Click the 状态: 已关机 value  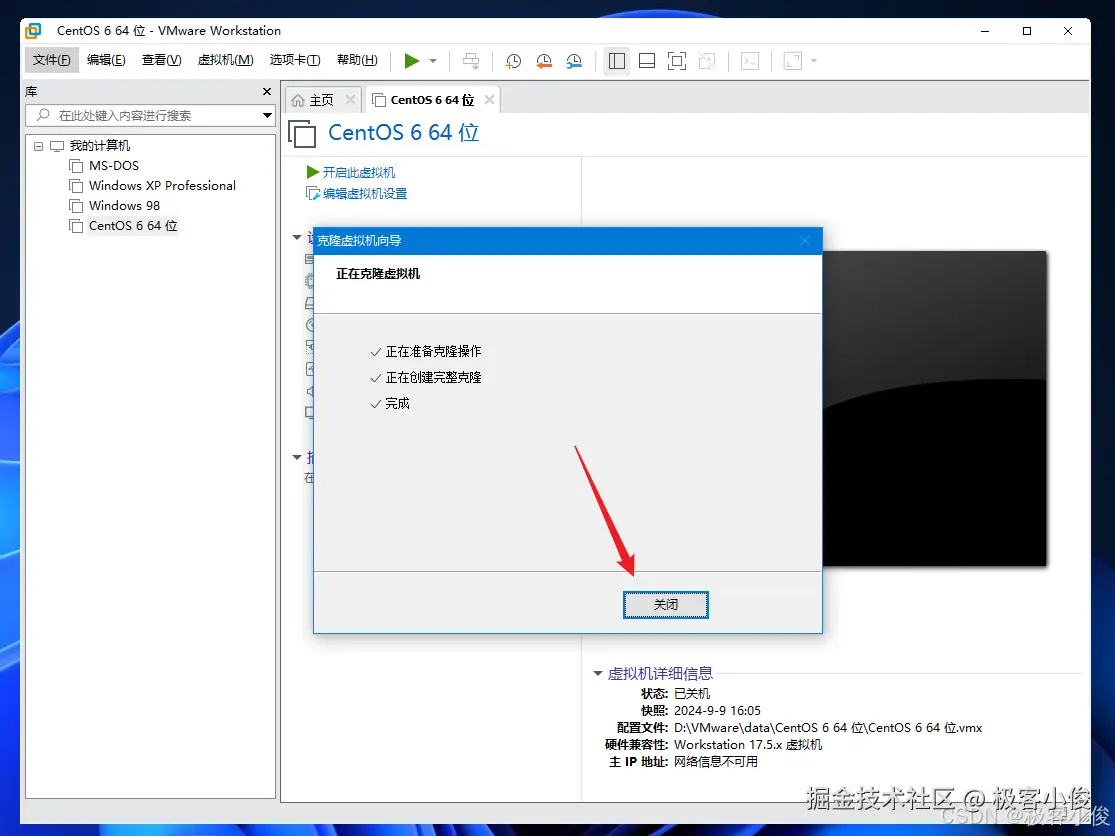pyautogui.click(x=692, y=693)
